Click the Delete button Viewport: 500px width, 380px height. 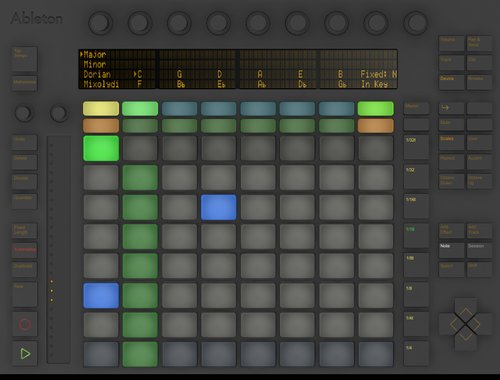(25, 162)
